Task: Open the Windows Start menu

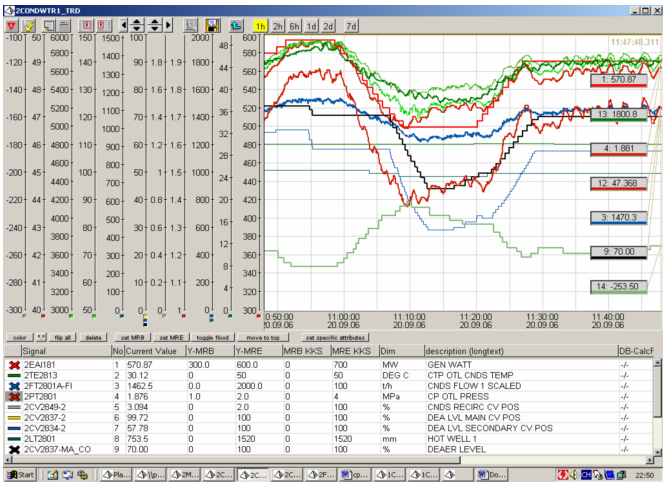Action: pos(20,474)
